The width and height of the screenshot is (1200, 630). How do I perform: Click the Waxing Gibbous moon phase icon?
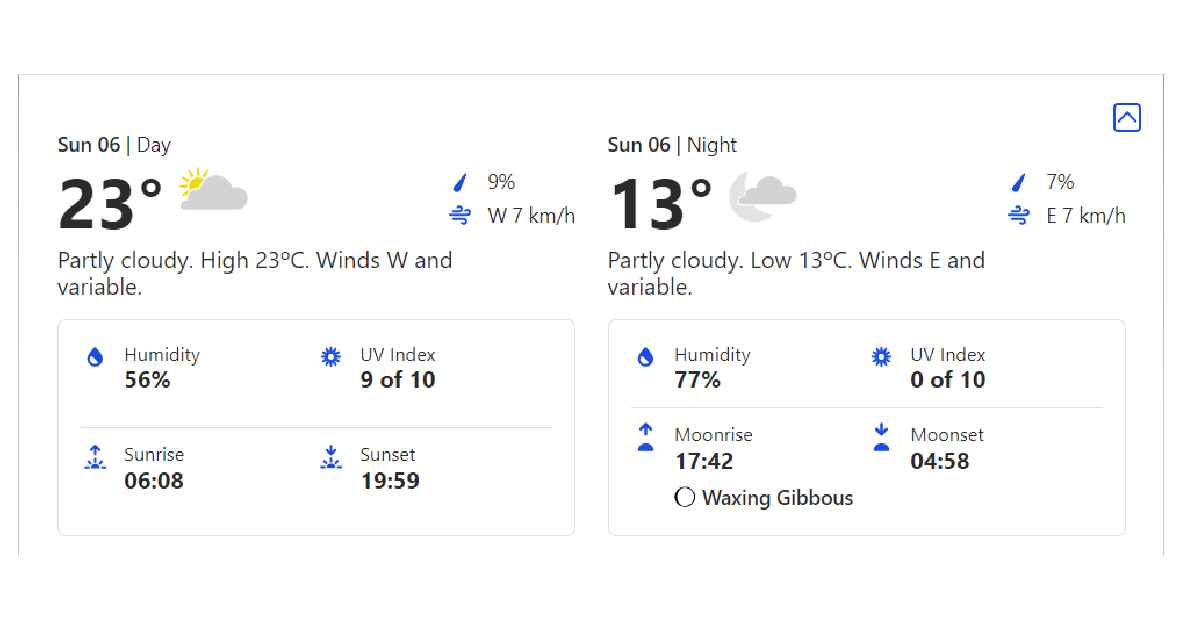click(685, 497)
